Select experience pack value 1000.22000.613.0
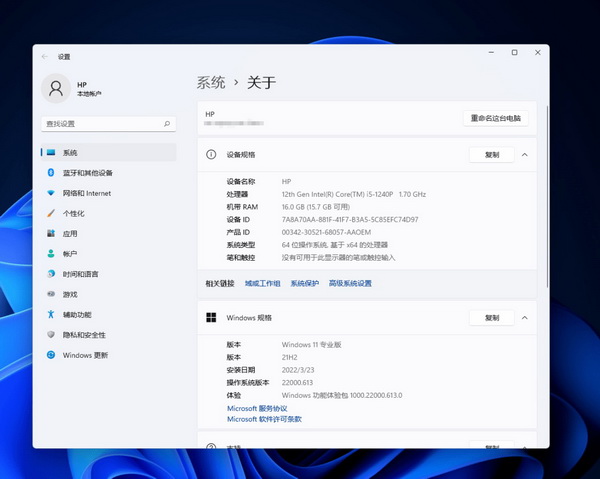 pyautogui.click(x=342, y=395)
